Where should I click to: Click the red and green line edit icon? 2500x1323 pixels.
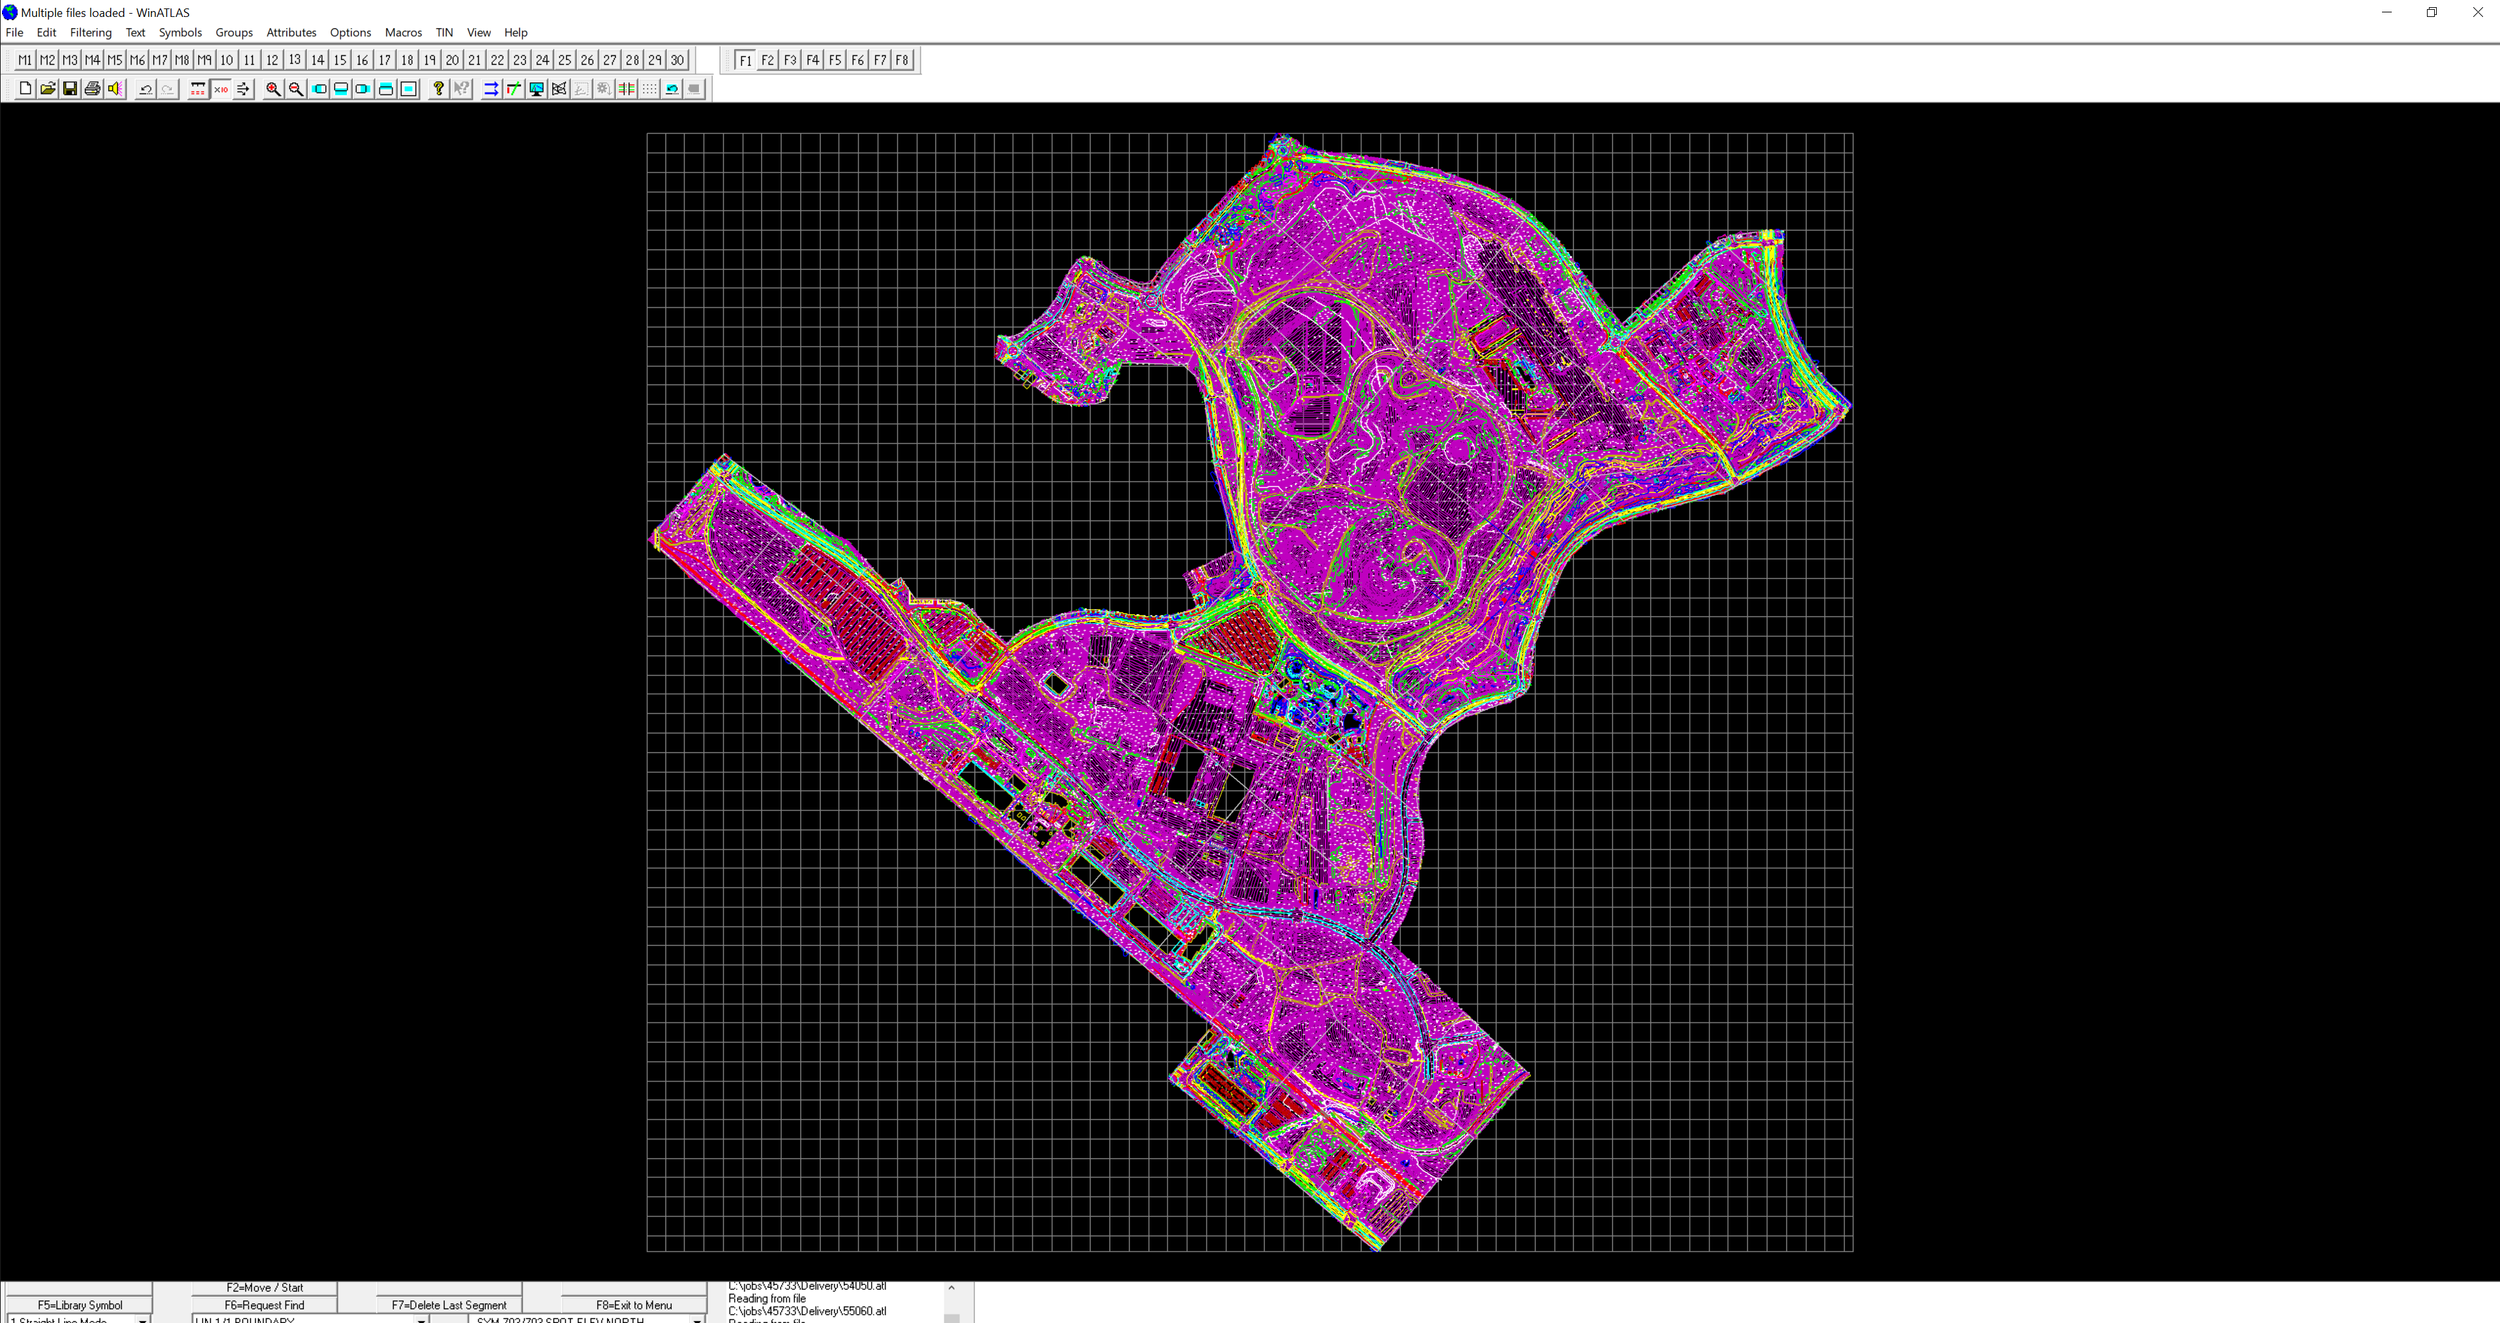[x=514, y=89]
